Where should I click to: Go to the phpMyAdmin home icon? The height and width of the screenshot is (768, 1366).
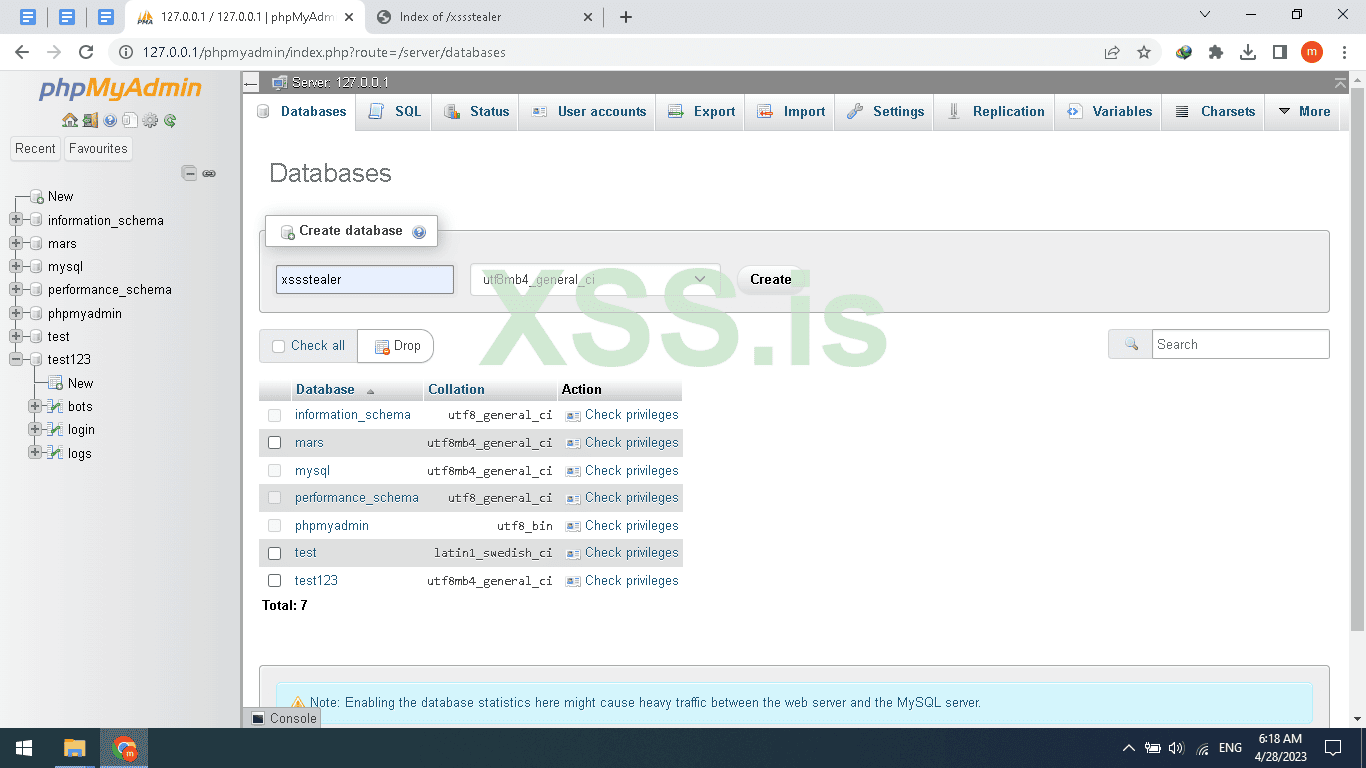pos(69,120)
